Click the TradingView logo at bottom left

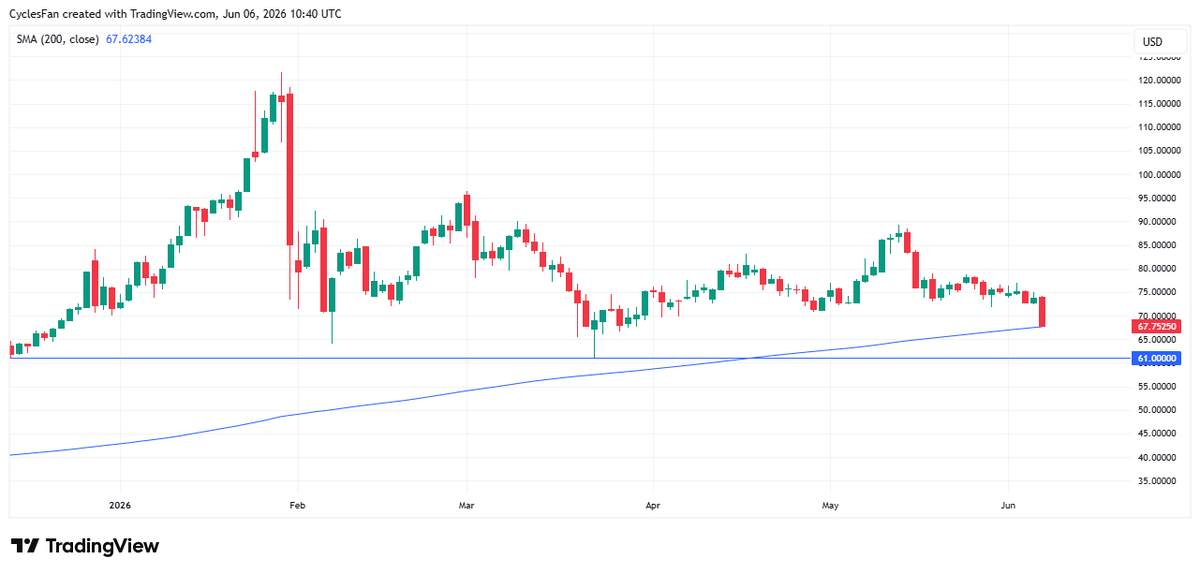tap(85, 546)
